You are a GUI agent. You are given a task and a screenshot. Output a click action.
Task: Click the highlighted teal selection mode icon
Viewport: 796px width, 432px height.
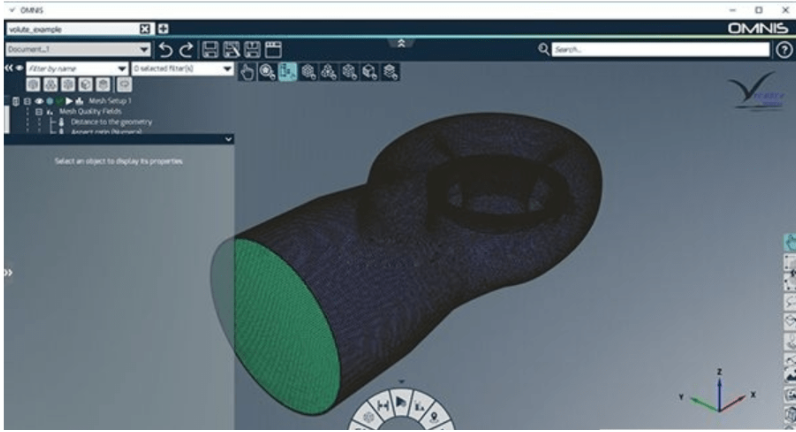click(287, 70)
